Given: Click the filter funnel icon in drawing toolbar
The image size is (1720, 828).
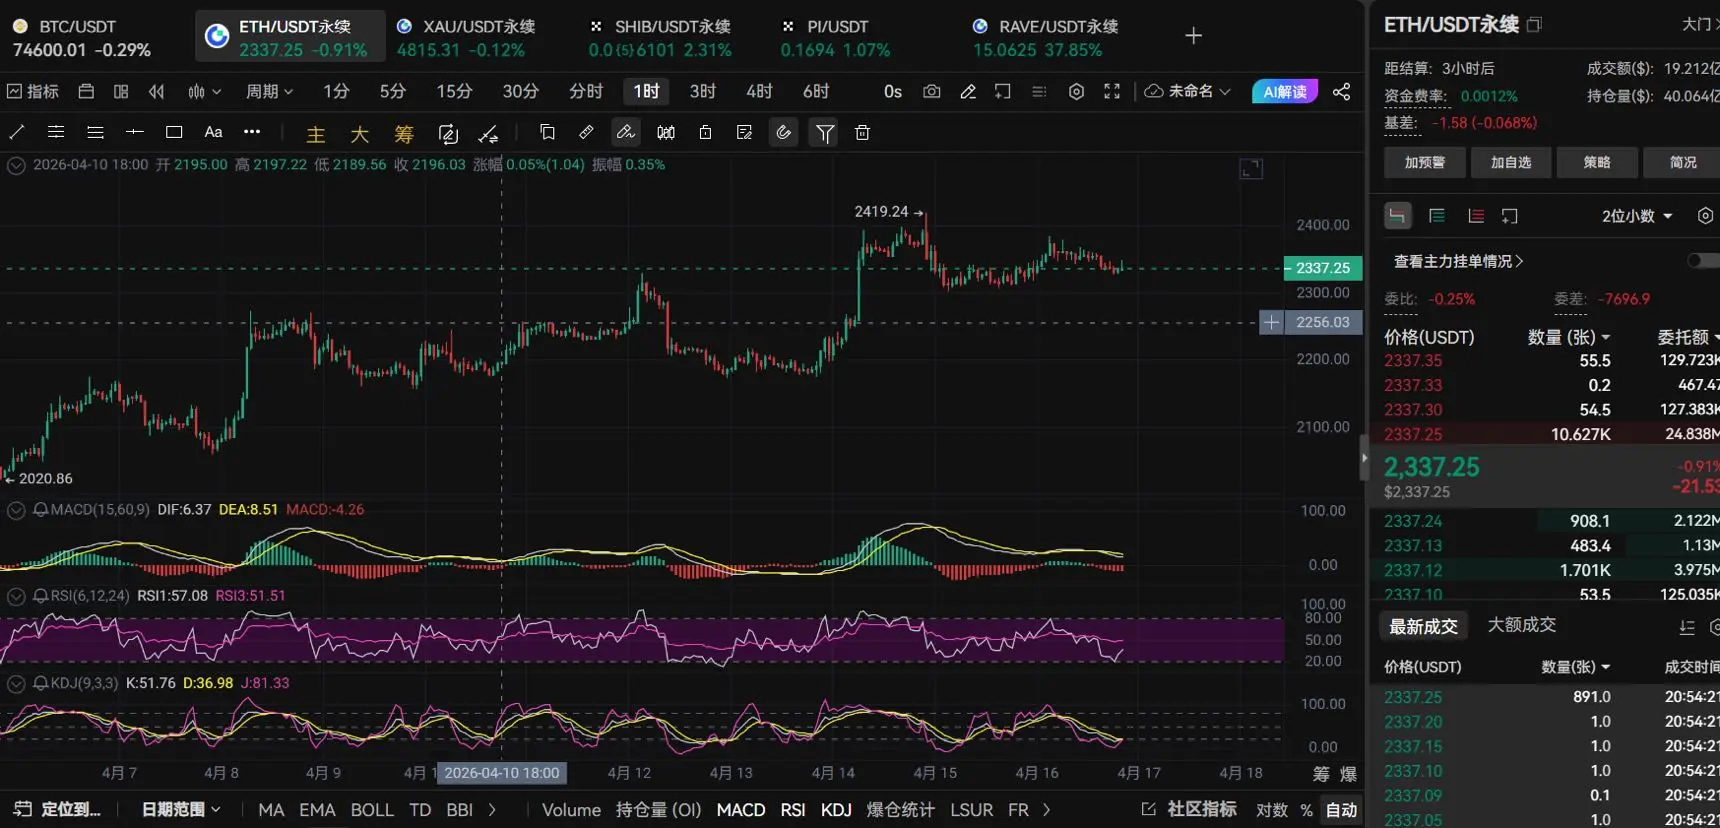Looking at the screenshot, I should 824,132.
